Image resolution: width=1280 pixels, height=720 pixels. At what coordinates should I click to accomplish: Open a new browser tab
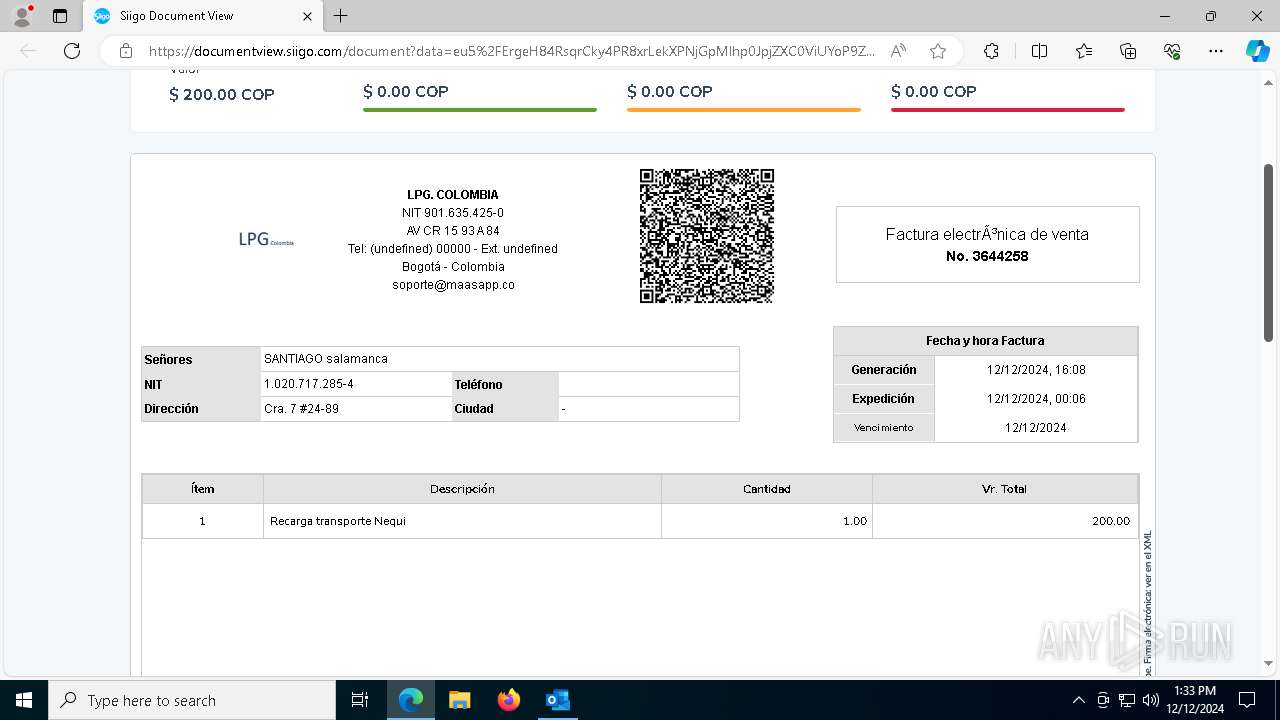pyautogui.click(x=340, y=16)
